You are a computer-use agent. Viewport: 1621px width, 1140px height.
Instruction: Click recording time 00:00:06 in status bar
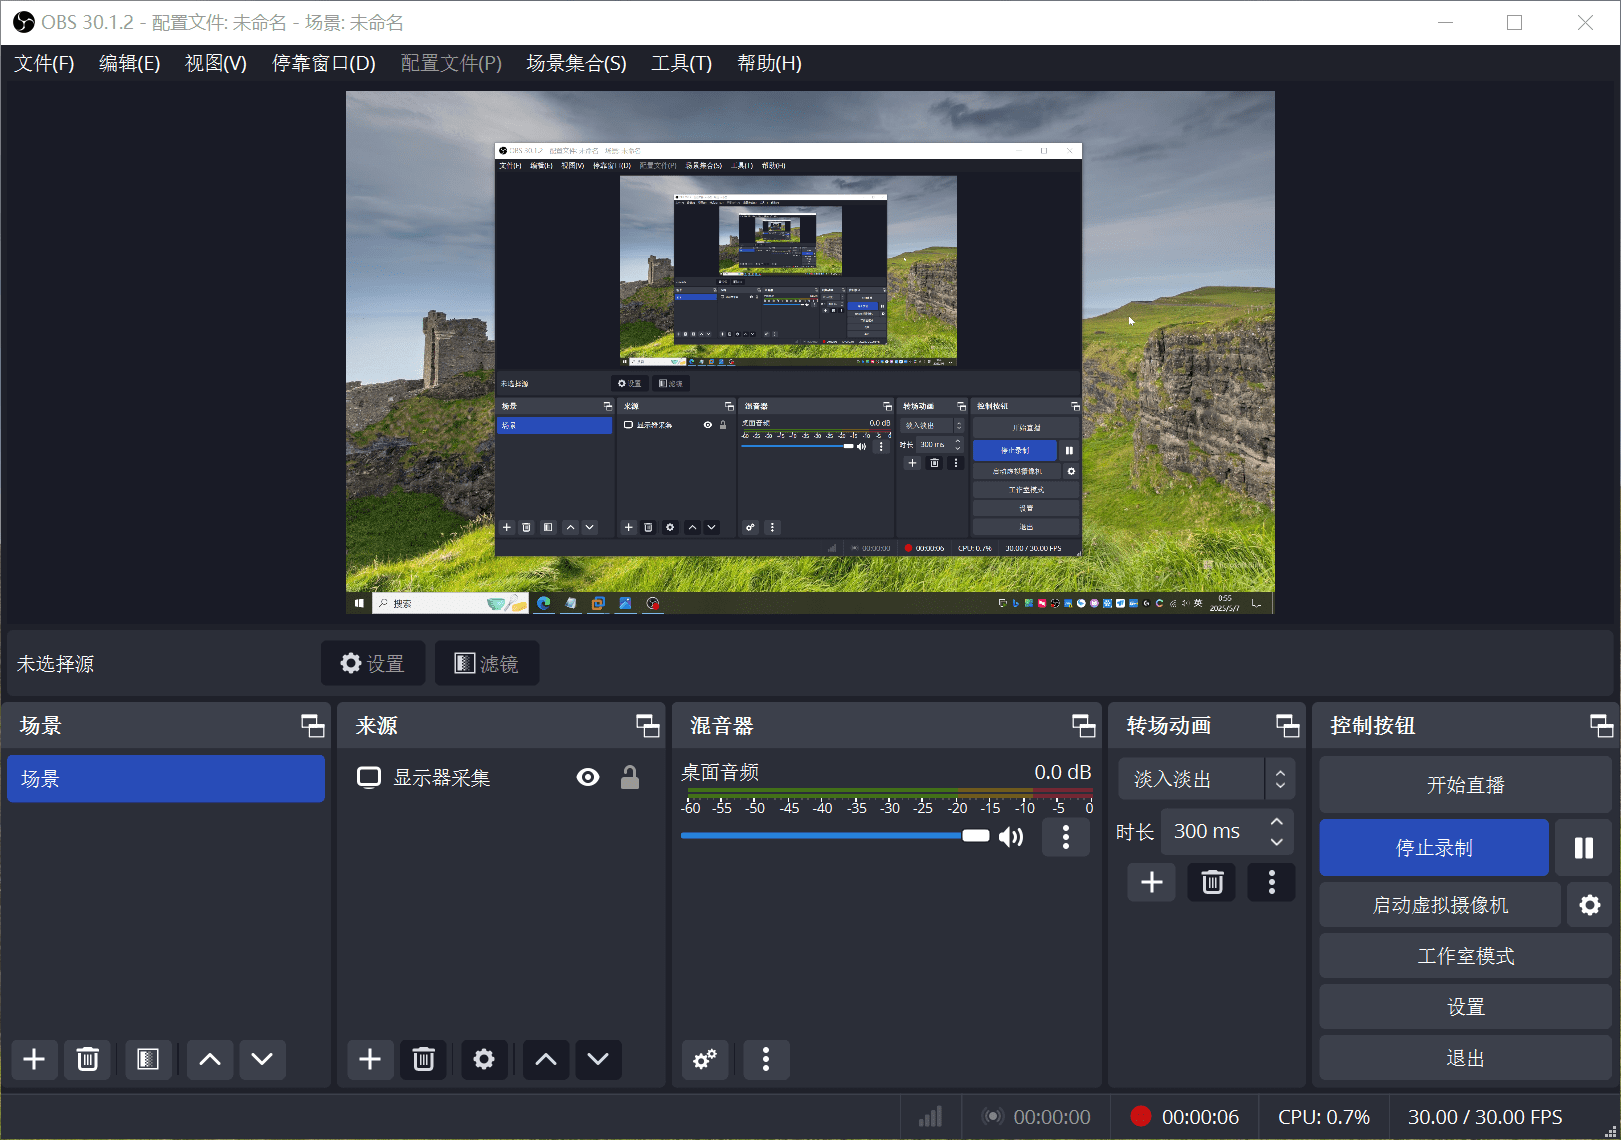pyautogui.click(x=1200, y=1117)
